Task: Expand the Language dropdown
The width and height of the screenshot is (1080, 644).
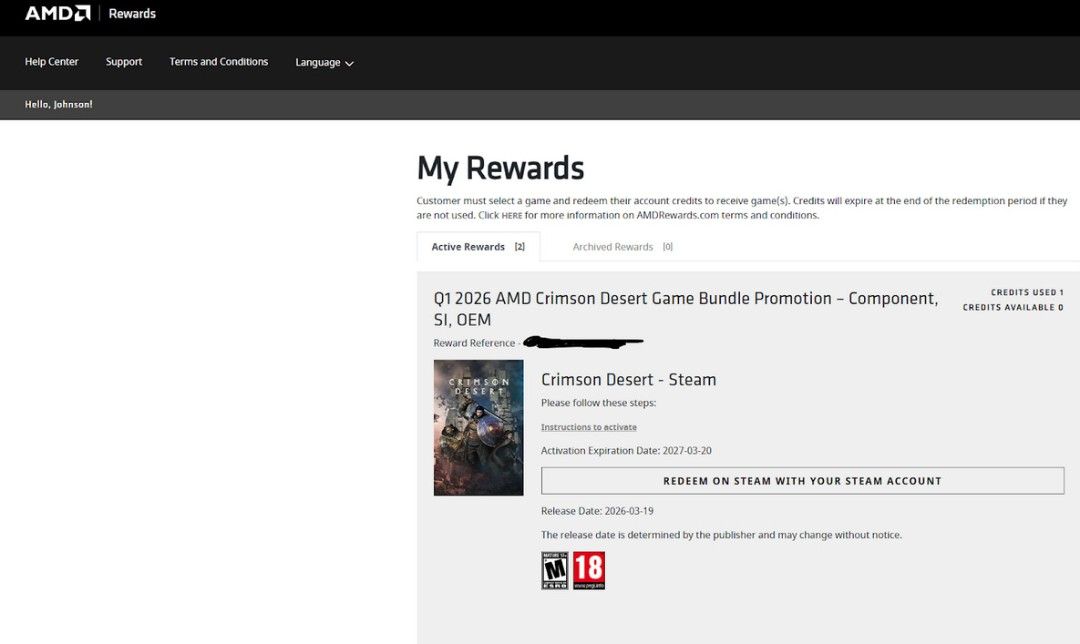Action: tap(324, 63)
